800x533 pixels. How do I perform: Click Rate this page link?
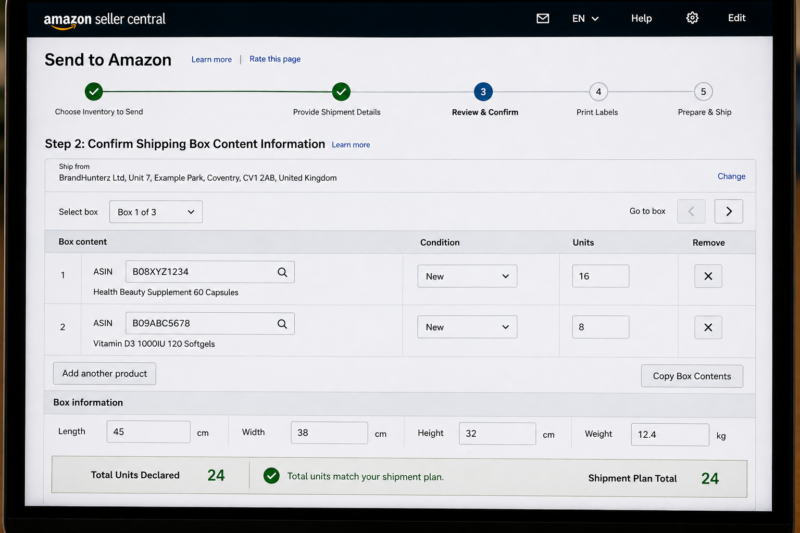click(274, 59)
